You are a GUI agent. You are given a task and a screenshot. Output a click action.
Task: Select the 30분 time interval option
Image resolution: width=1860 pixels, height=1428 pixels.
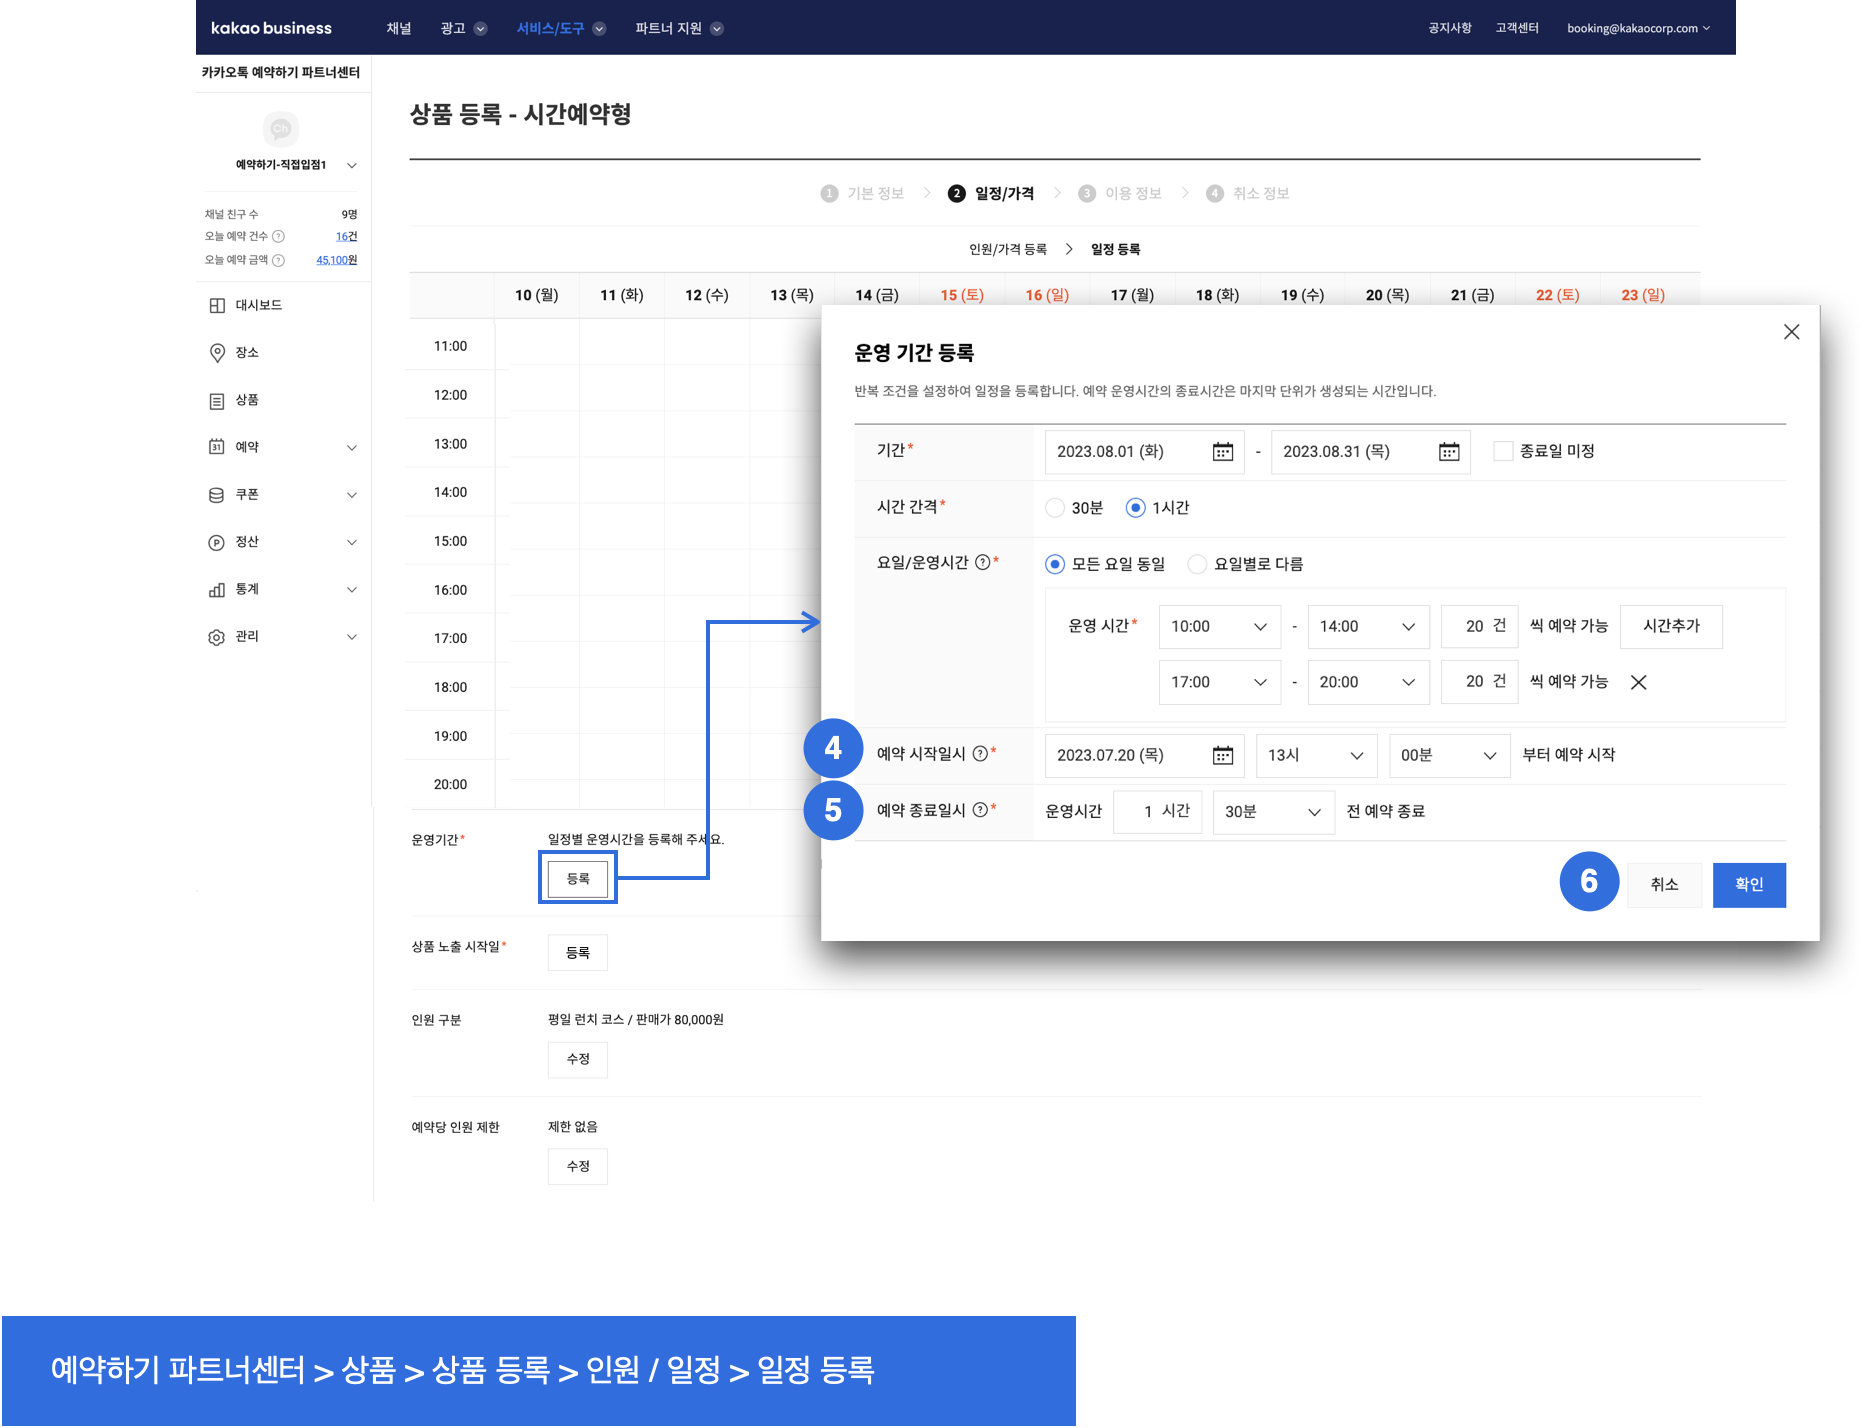[1055, 508]
